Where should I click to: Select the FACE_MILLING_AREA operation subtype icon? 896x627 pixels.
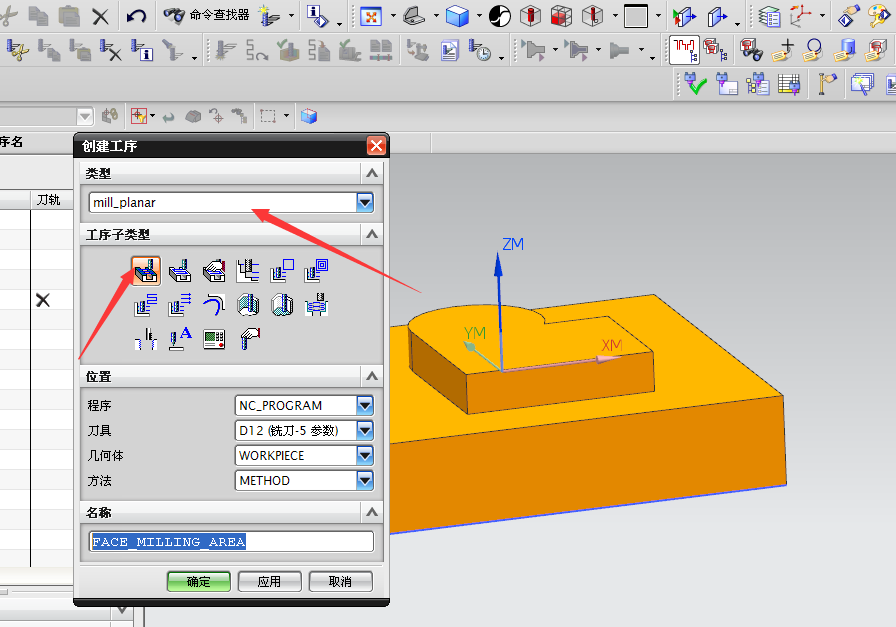(x=146, y=271)
